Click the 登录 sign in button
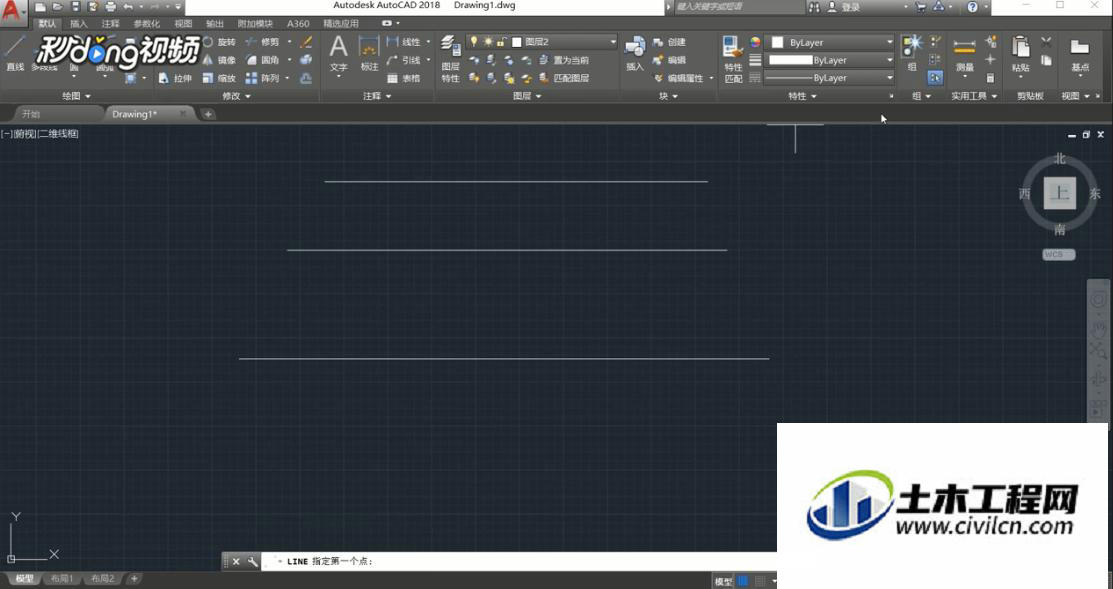This screenshot has height=589, width=1113. pos(845,7)
